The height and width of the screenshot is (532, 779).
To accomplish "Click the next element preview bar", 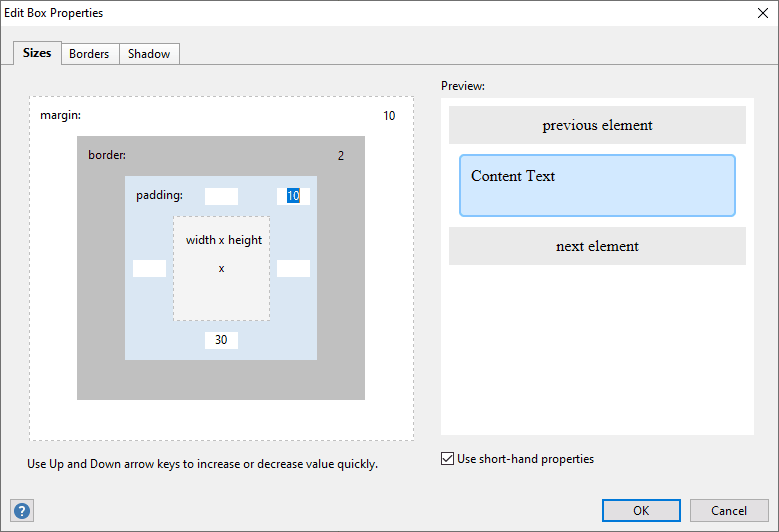I will pyautogui.click(x=597, y=246).
